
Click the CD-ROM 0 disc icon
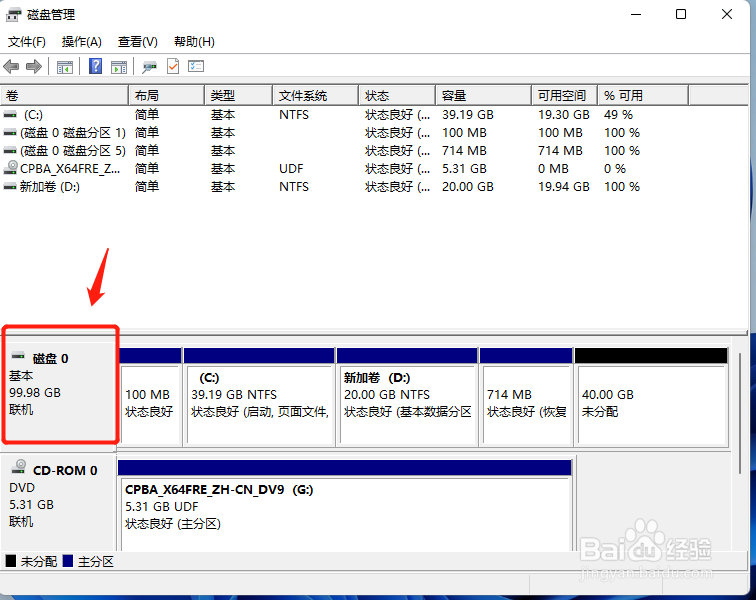[19, 466]
